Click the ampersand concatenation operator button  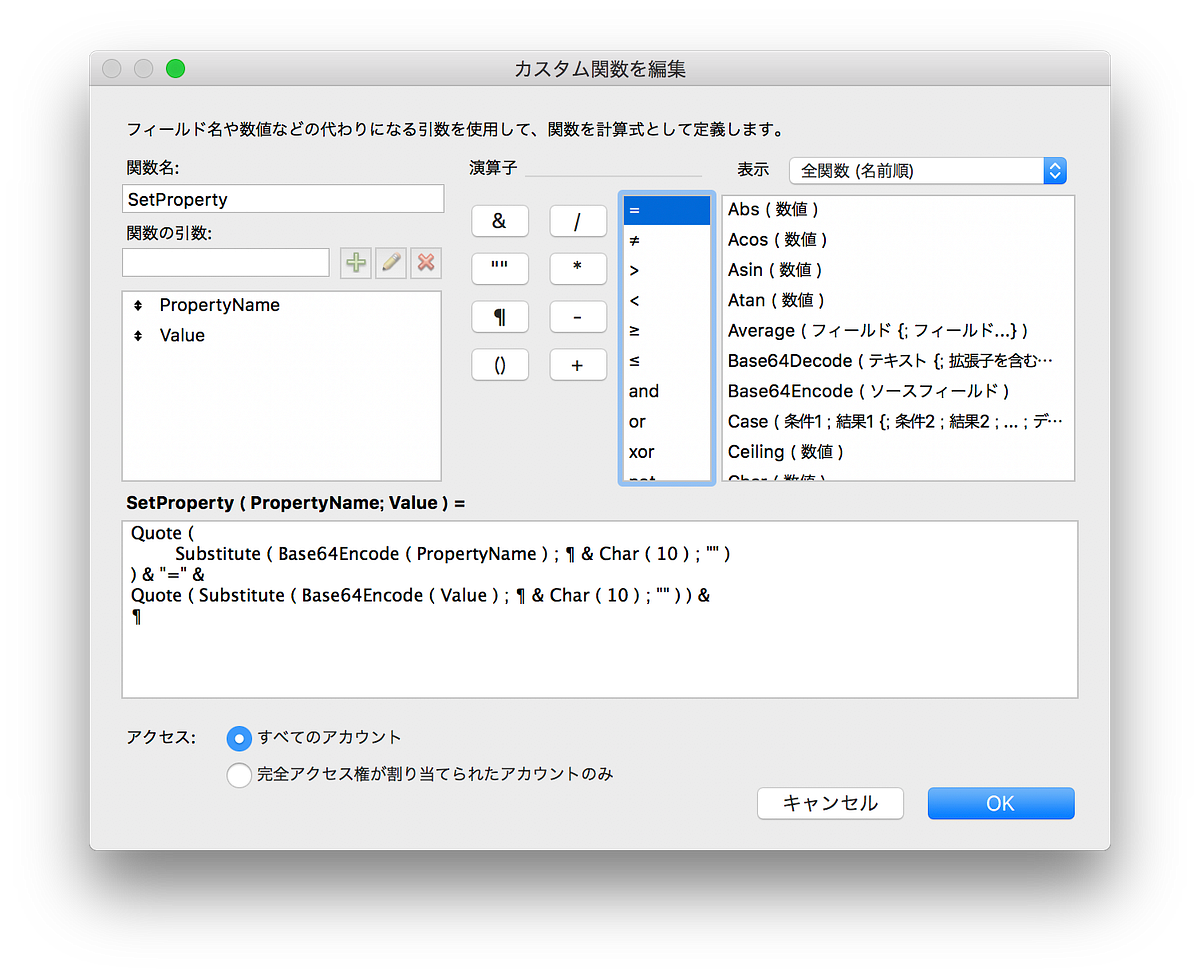(x=500, y=221)
